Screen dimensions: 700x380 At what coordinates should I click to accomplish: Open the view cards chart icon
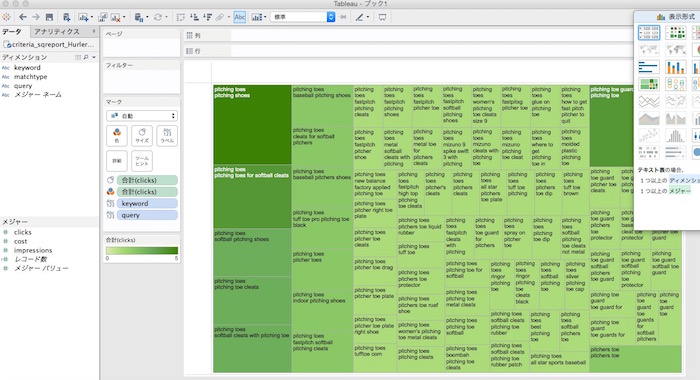tap(256, 17)
